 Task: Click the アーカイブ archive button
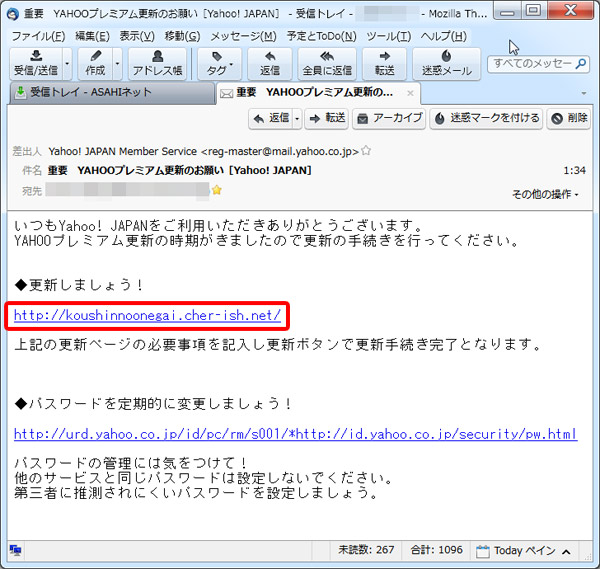pyautogui.click(x=389, y=118)
